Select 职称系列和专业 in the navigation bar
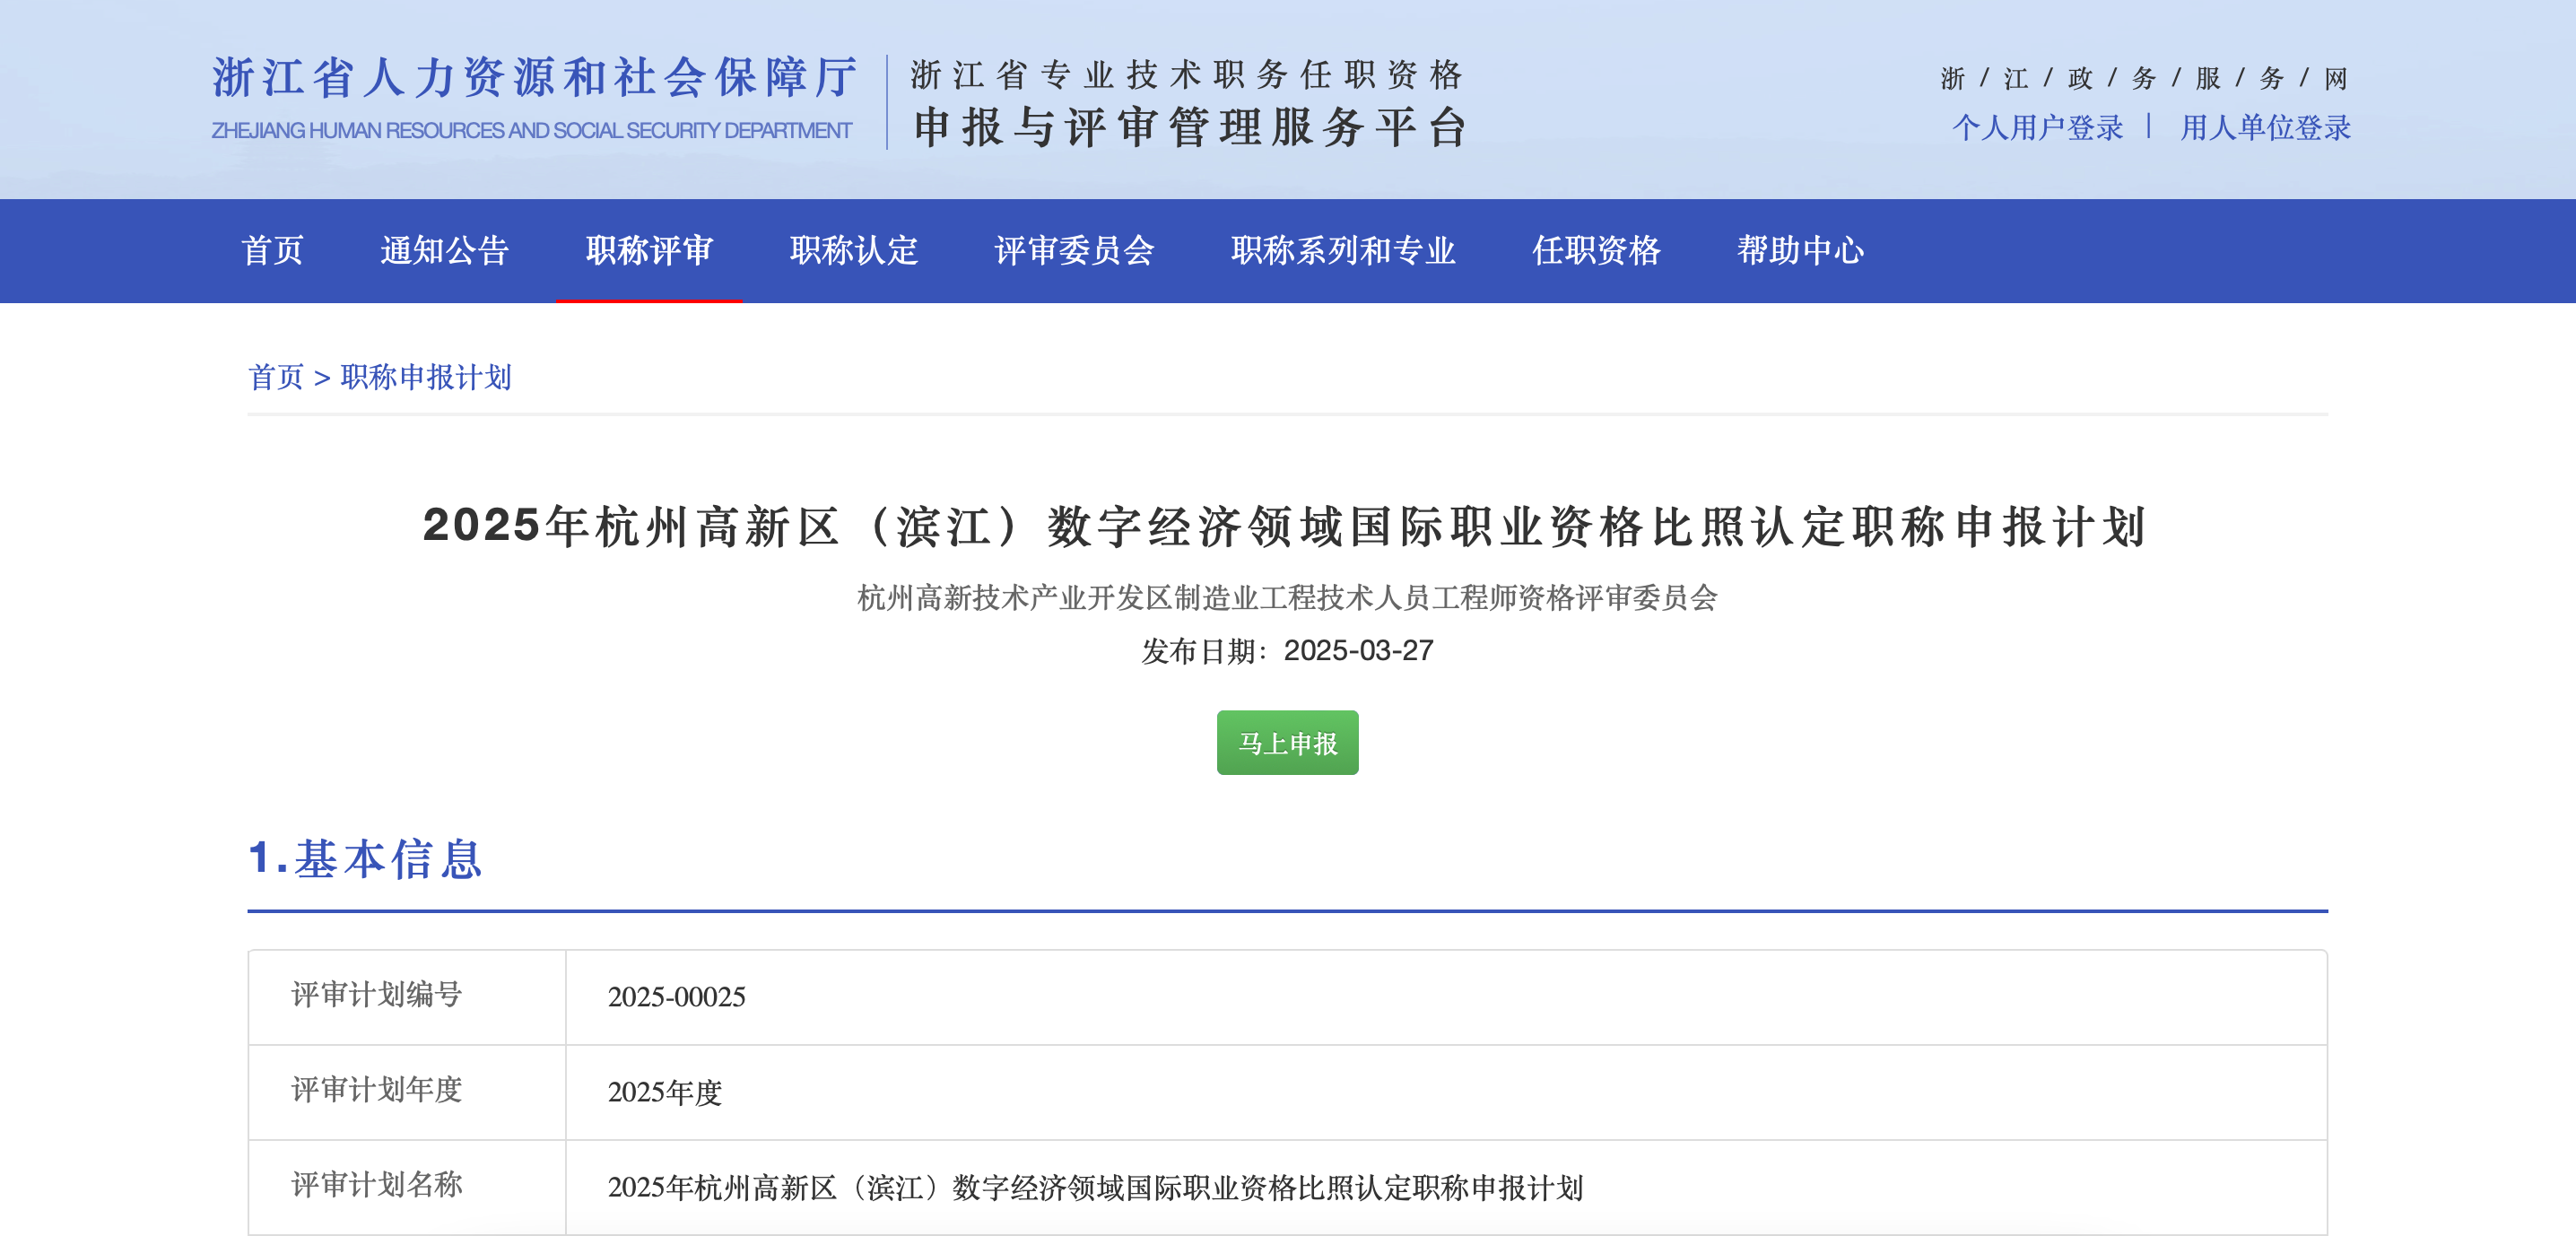Screen dimensions: 2576x1236 coord(1343,250)
